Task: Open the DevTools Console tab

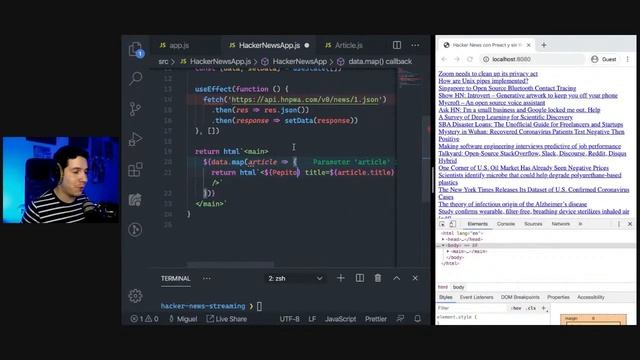Action: (x=506, y=224)
